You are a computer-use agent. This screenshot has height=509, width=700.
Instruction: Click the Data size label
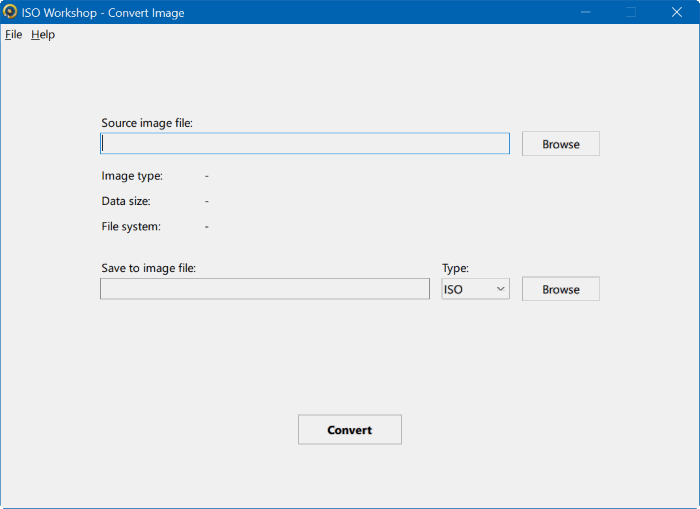[x=126, y=201]
